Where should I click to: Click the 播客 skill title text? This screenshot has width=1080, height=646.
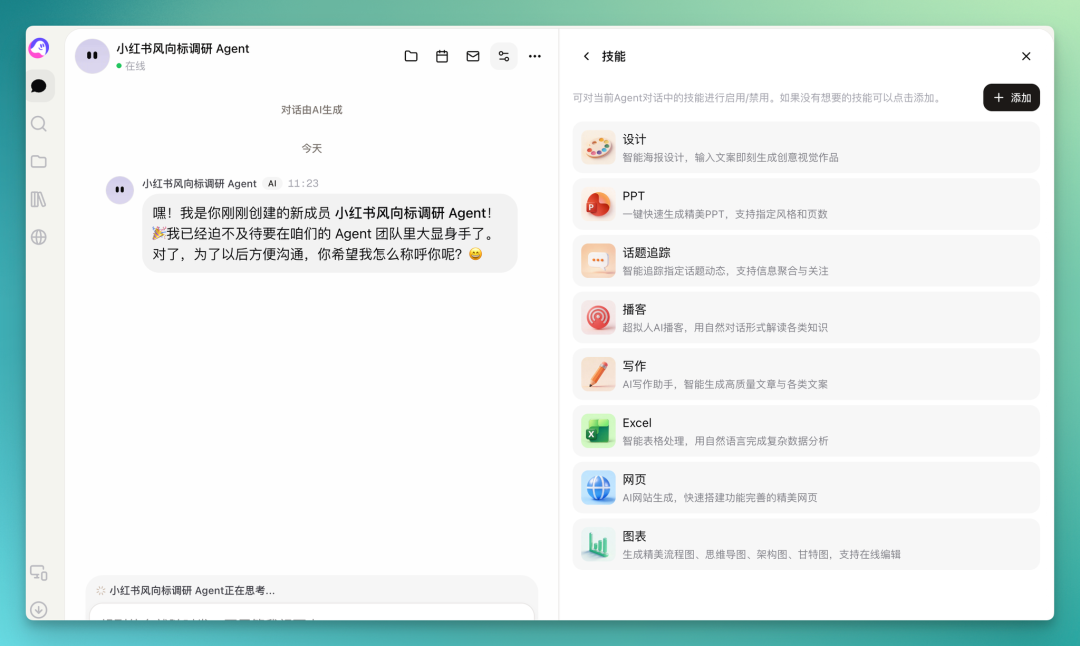coord(634,309)
